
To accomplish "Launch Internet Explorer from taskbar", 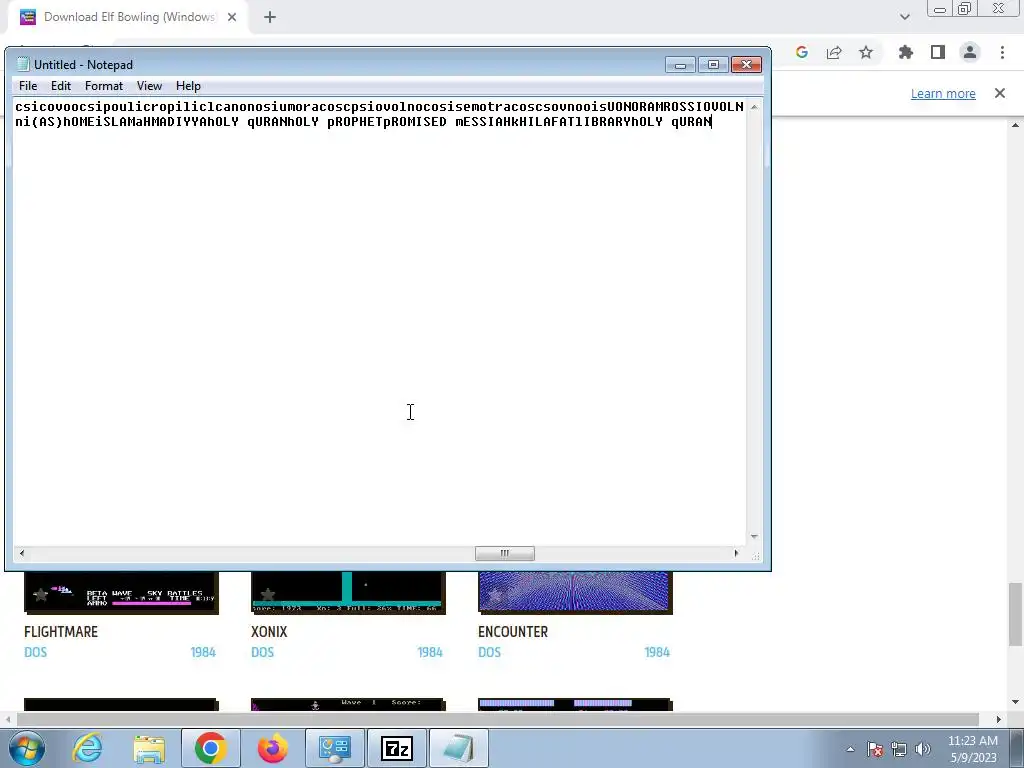I will pyautogui.click(x=88, y=748).
